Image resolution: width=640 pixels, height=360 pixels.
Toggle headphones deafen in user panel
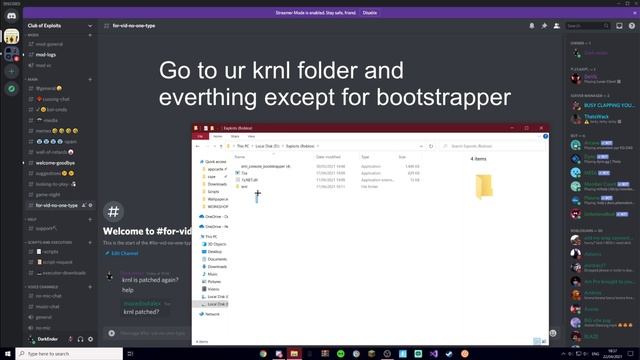click(80, 339)
